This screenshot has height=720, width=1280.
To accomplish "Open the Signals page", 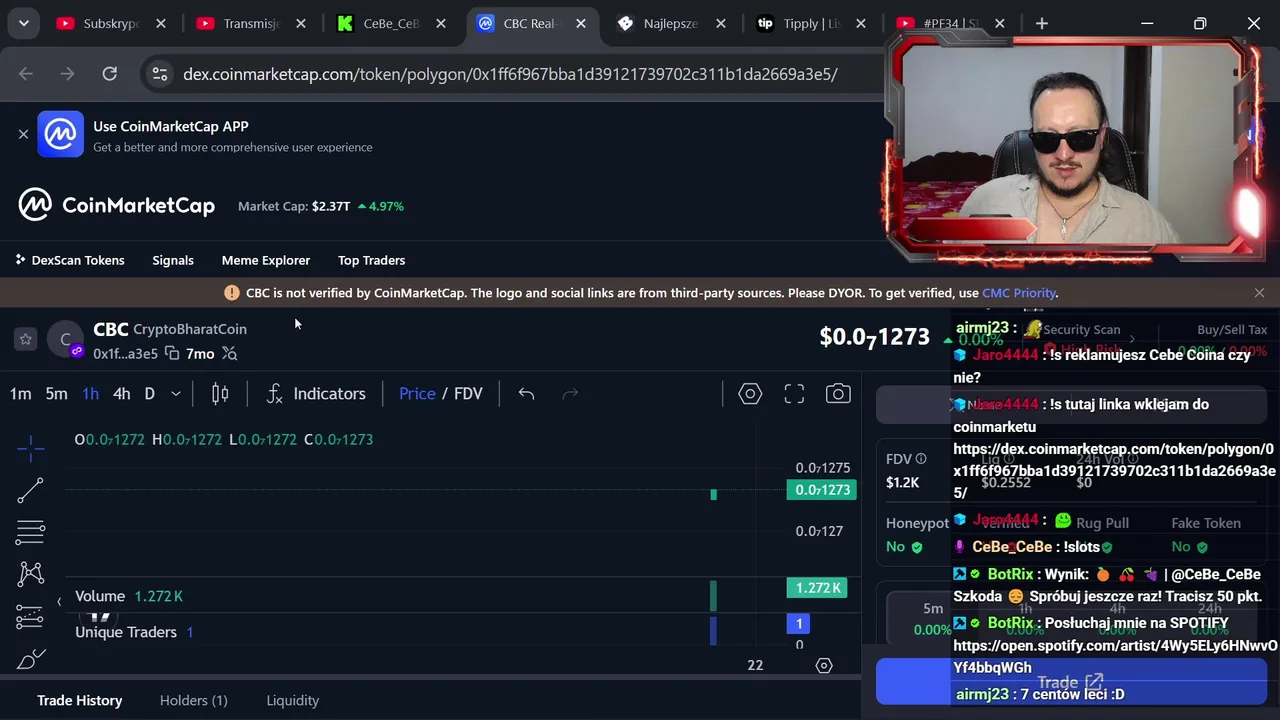I will point(173,260).
